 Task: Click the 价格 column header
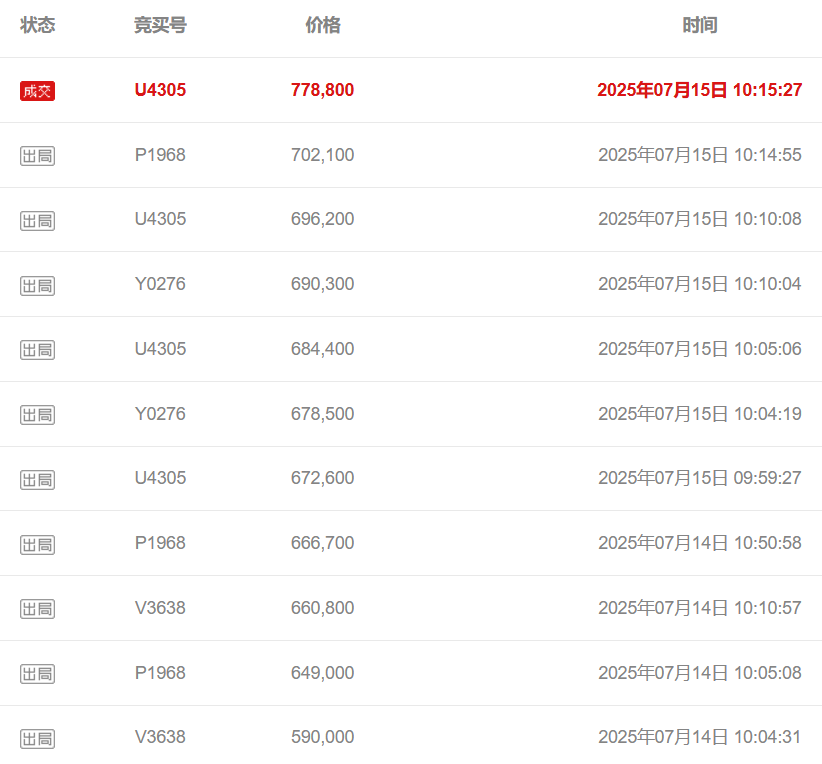point(322,26)
